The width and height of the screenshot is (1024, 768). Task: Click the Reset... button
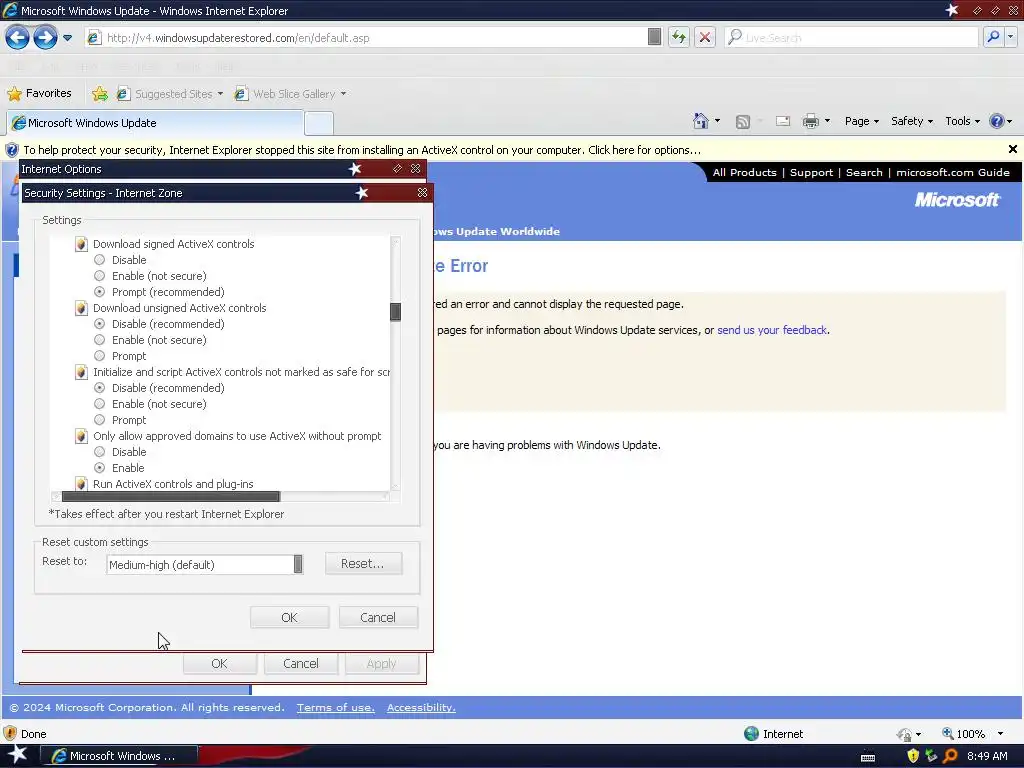coord(363,564)
